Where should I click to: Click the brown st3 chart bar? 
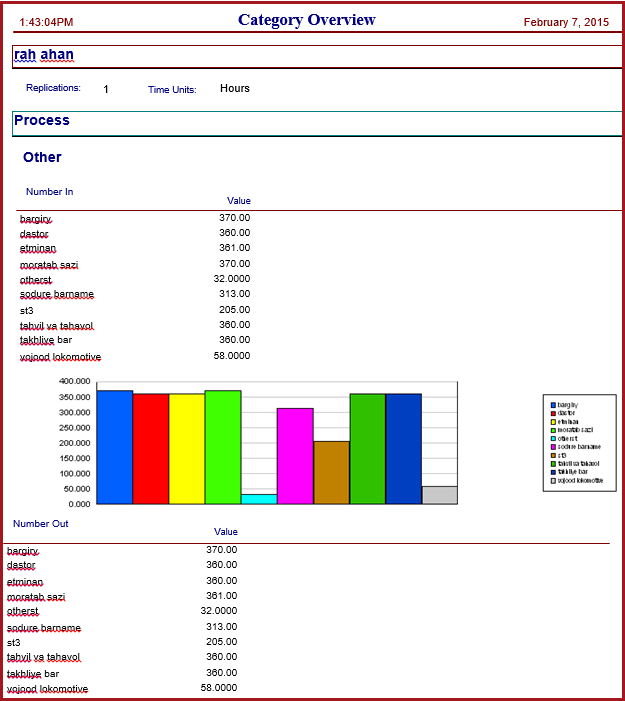click(332, 473)
